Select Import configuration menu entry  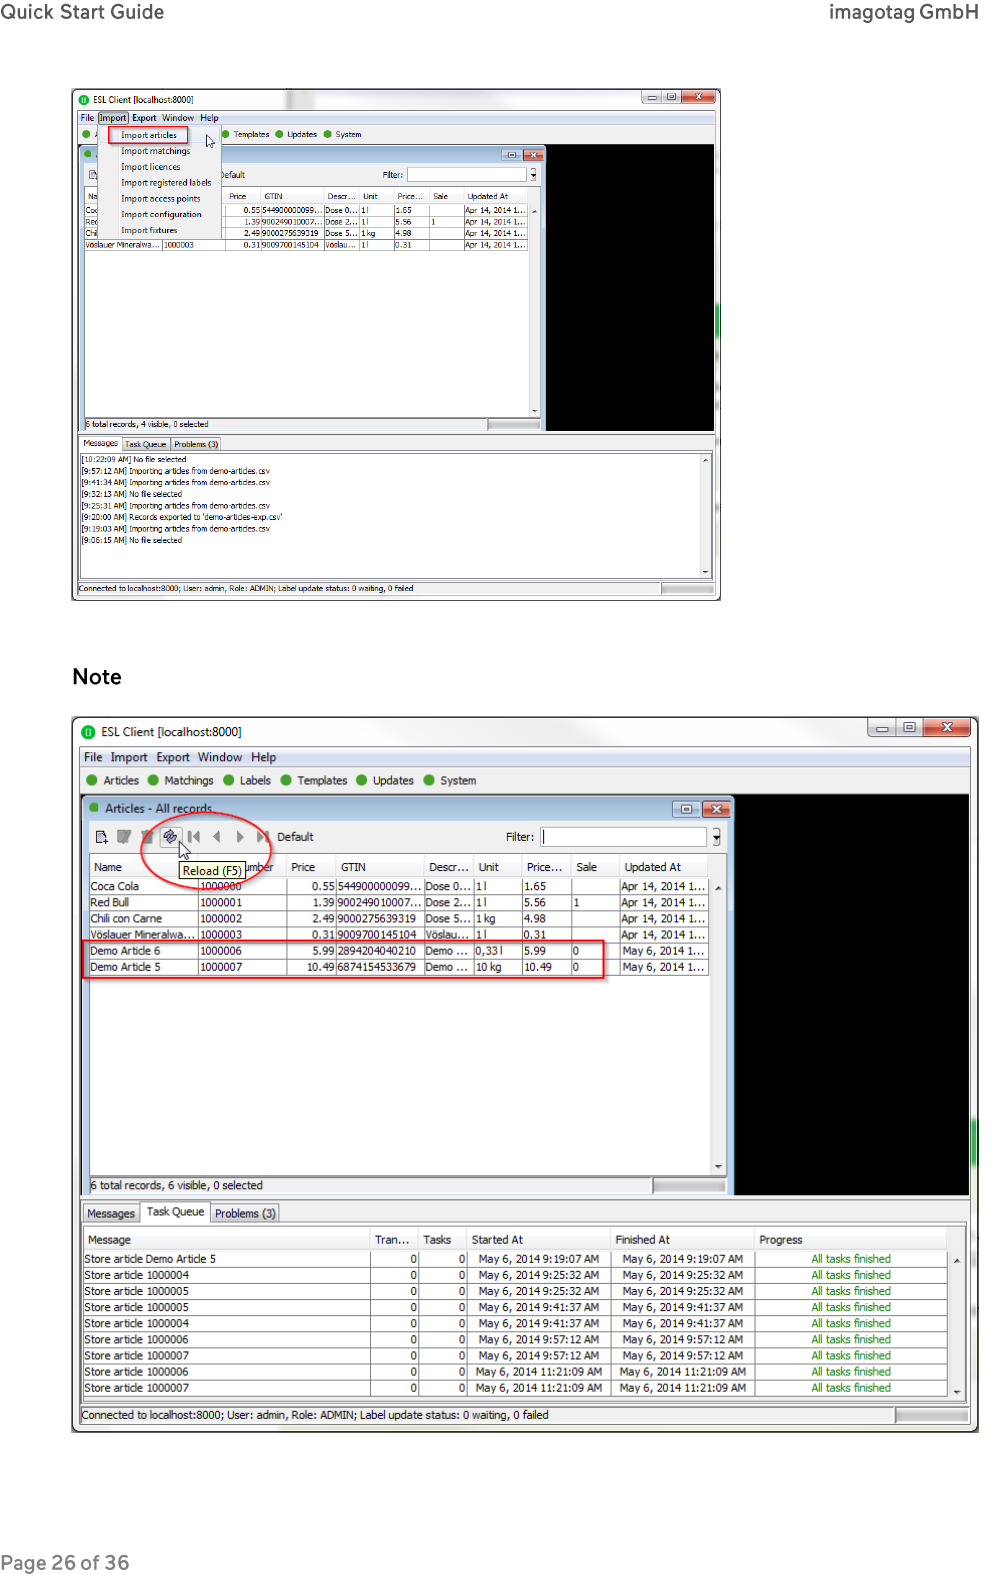click(161, 214)
